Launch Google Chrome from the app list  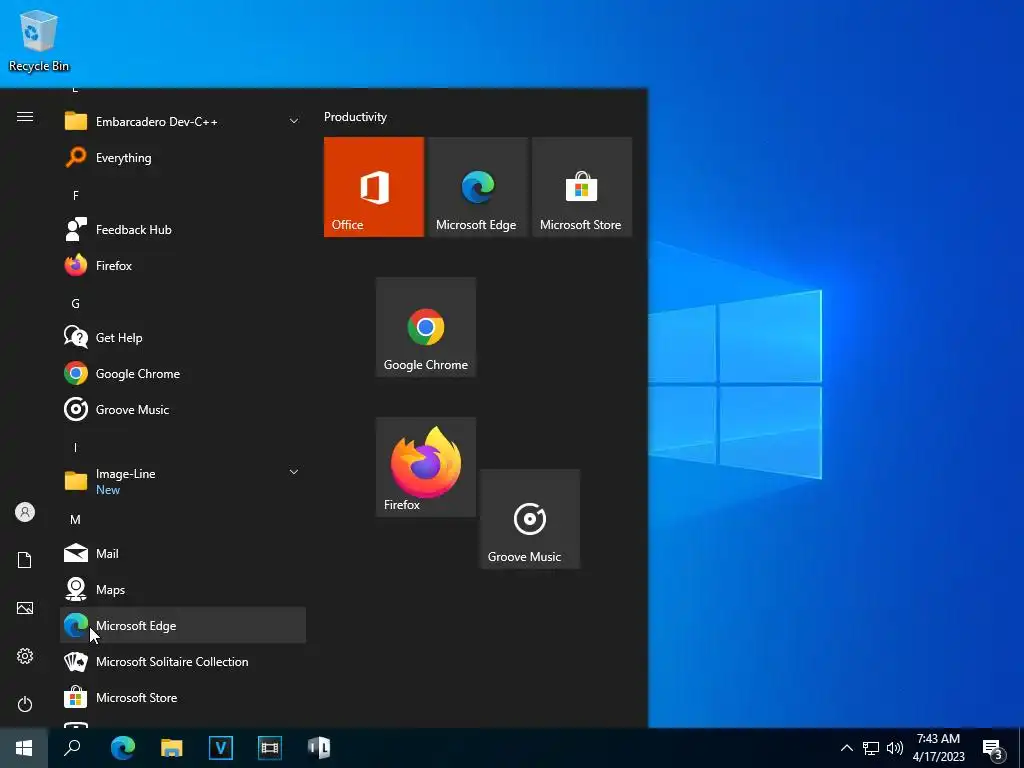coord(183,374)
